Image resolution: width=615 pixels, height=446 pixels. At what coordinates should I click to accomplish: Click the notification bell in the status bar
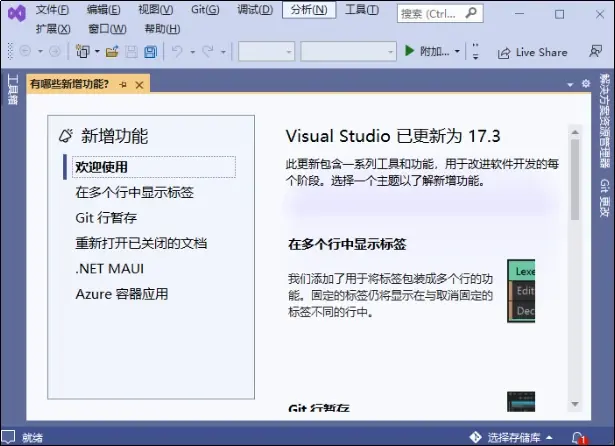(x=579, y=437)
